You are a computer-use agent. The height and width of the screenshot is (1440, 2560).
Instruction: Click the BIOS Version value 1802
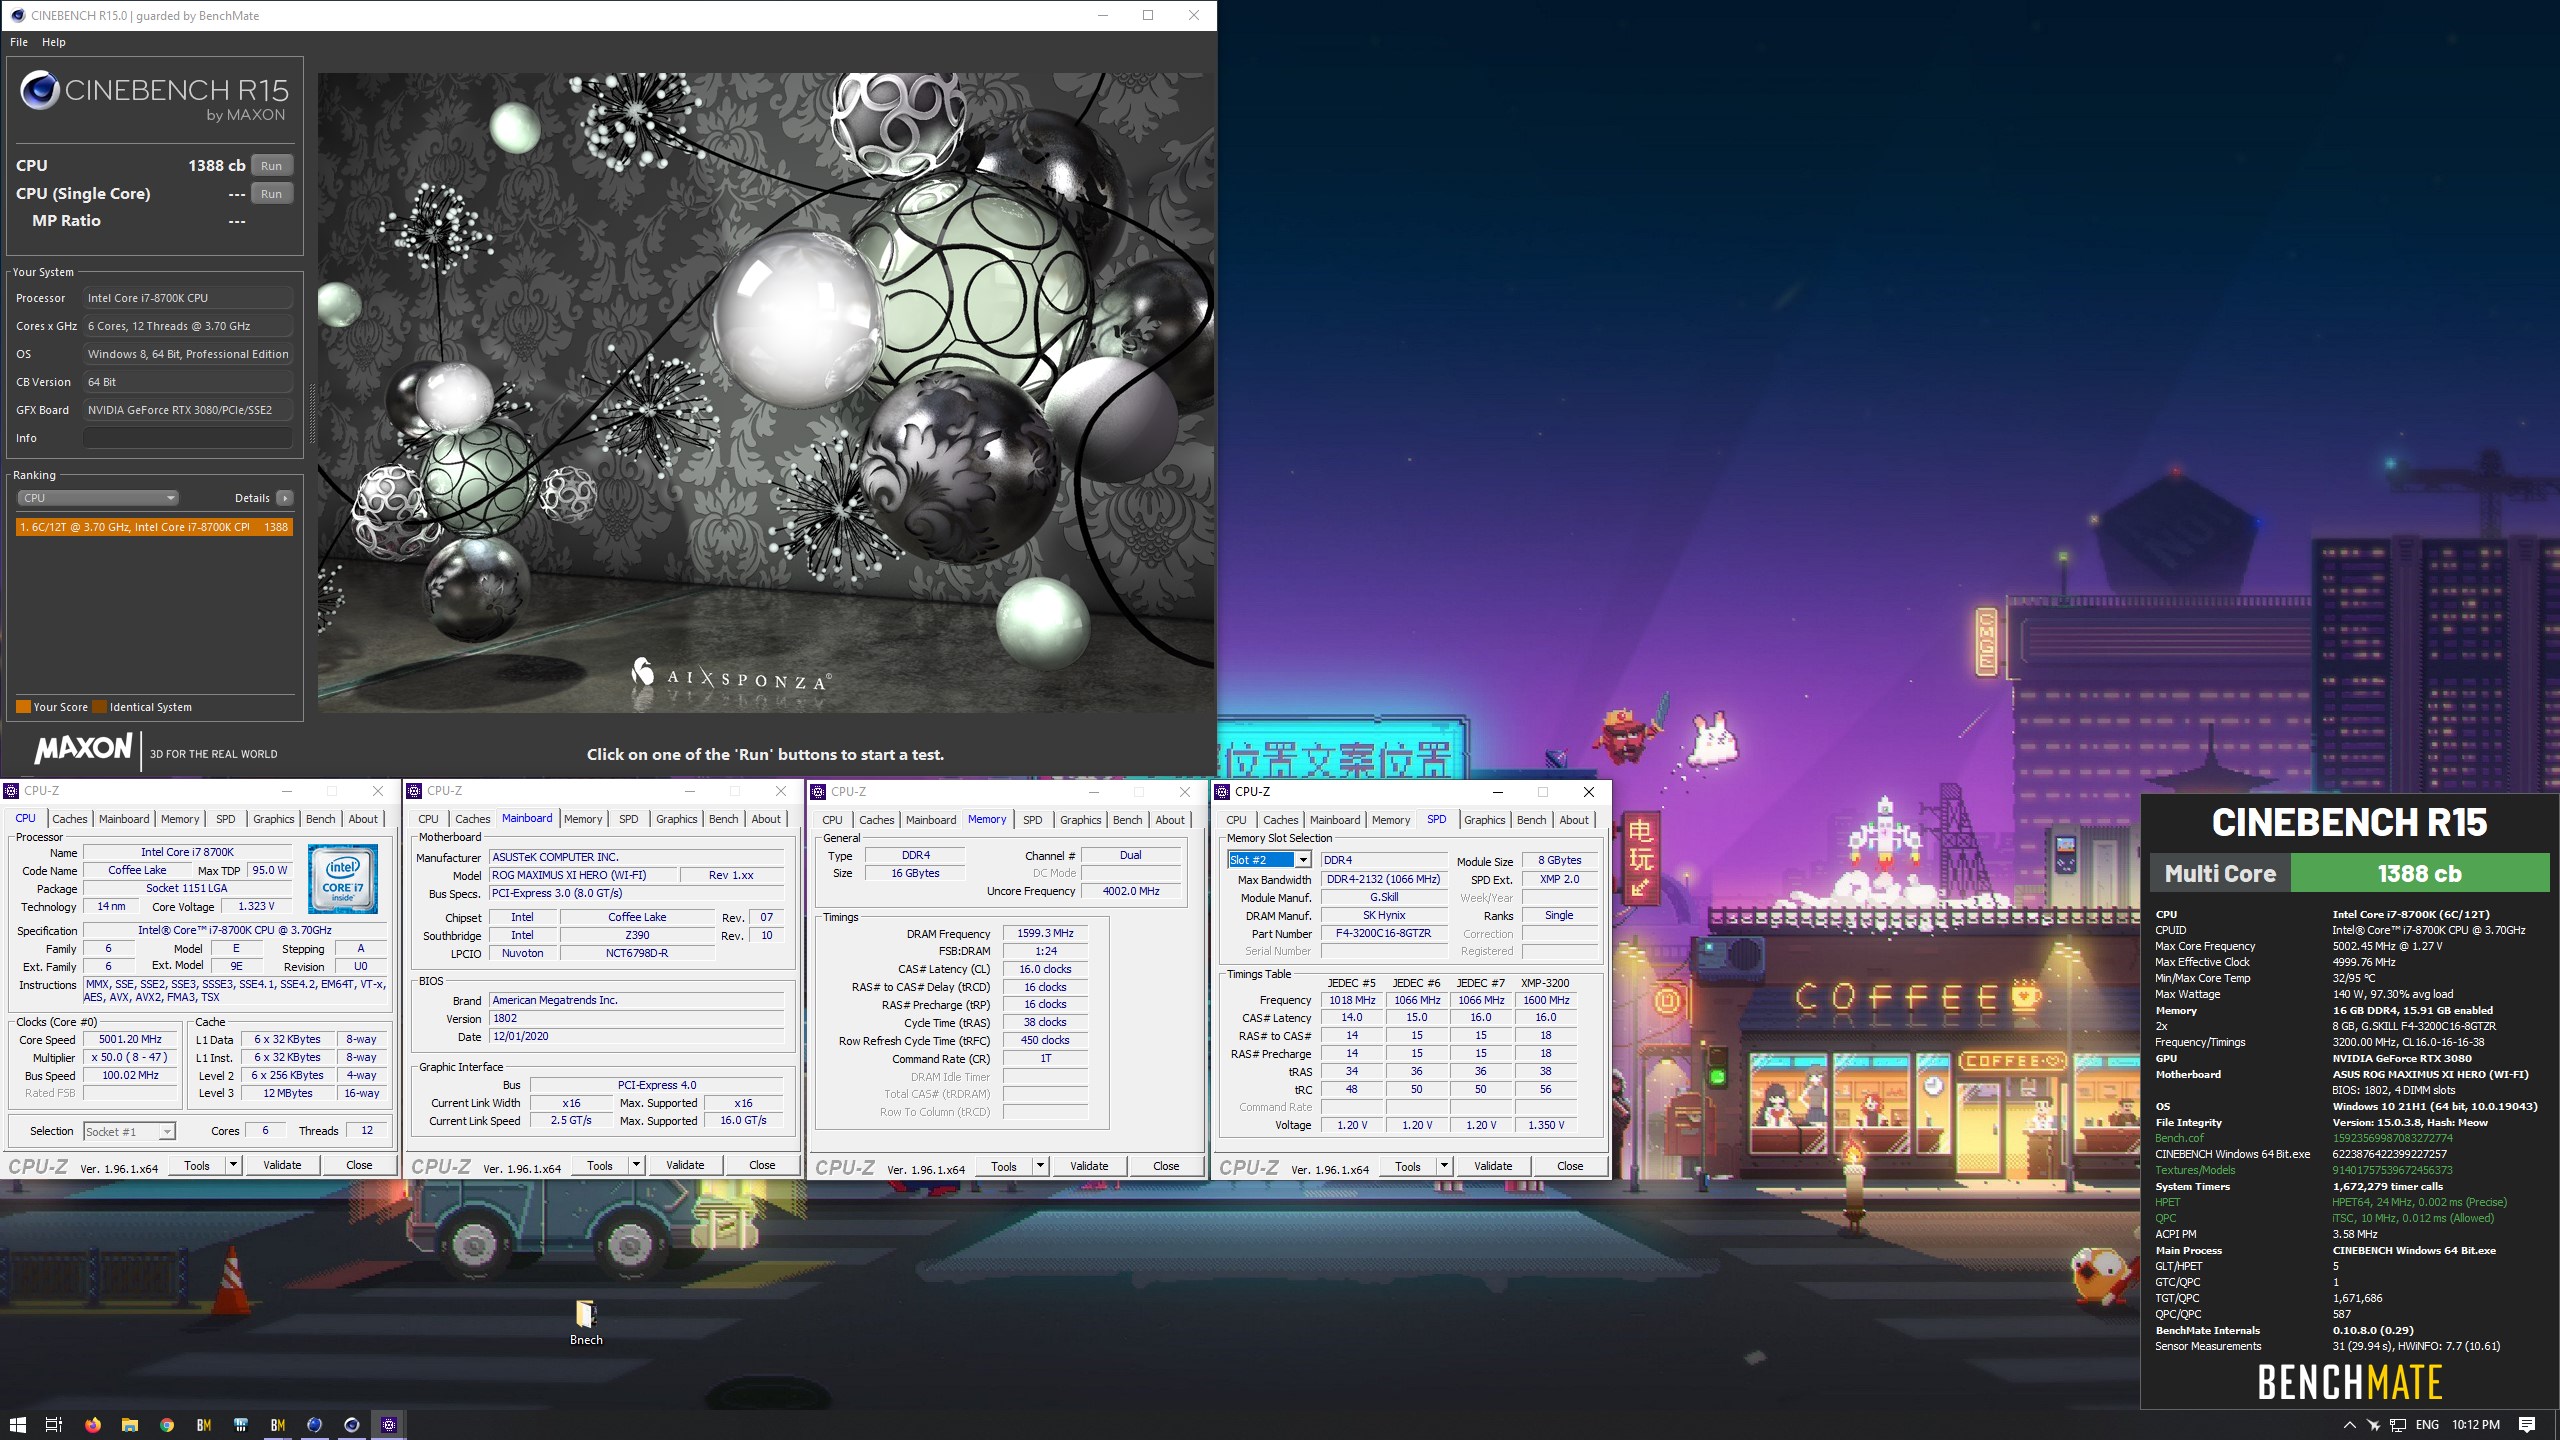(636, 1018)
